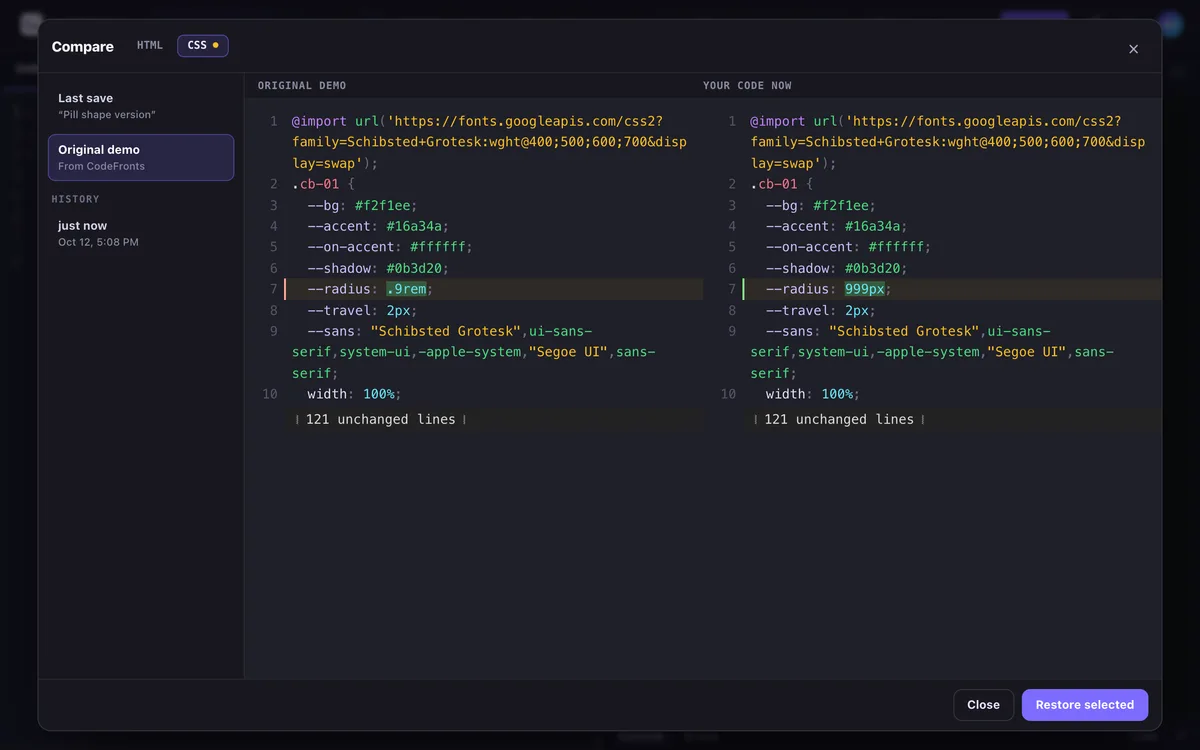Switch to the HTML tab
This screenshot has width=1200, height=750.
(150, 46)
